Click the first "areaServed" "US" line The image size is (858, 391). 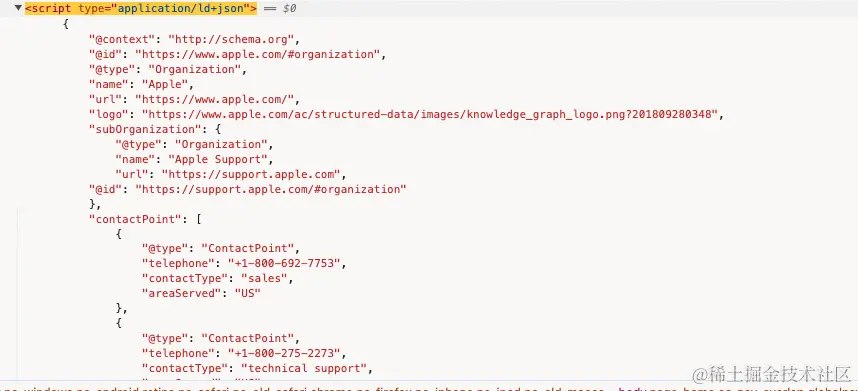point(201,293)
